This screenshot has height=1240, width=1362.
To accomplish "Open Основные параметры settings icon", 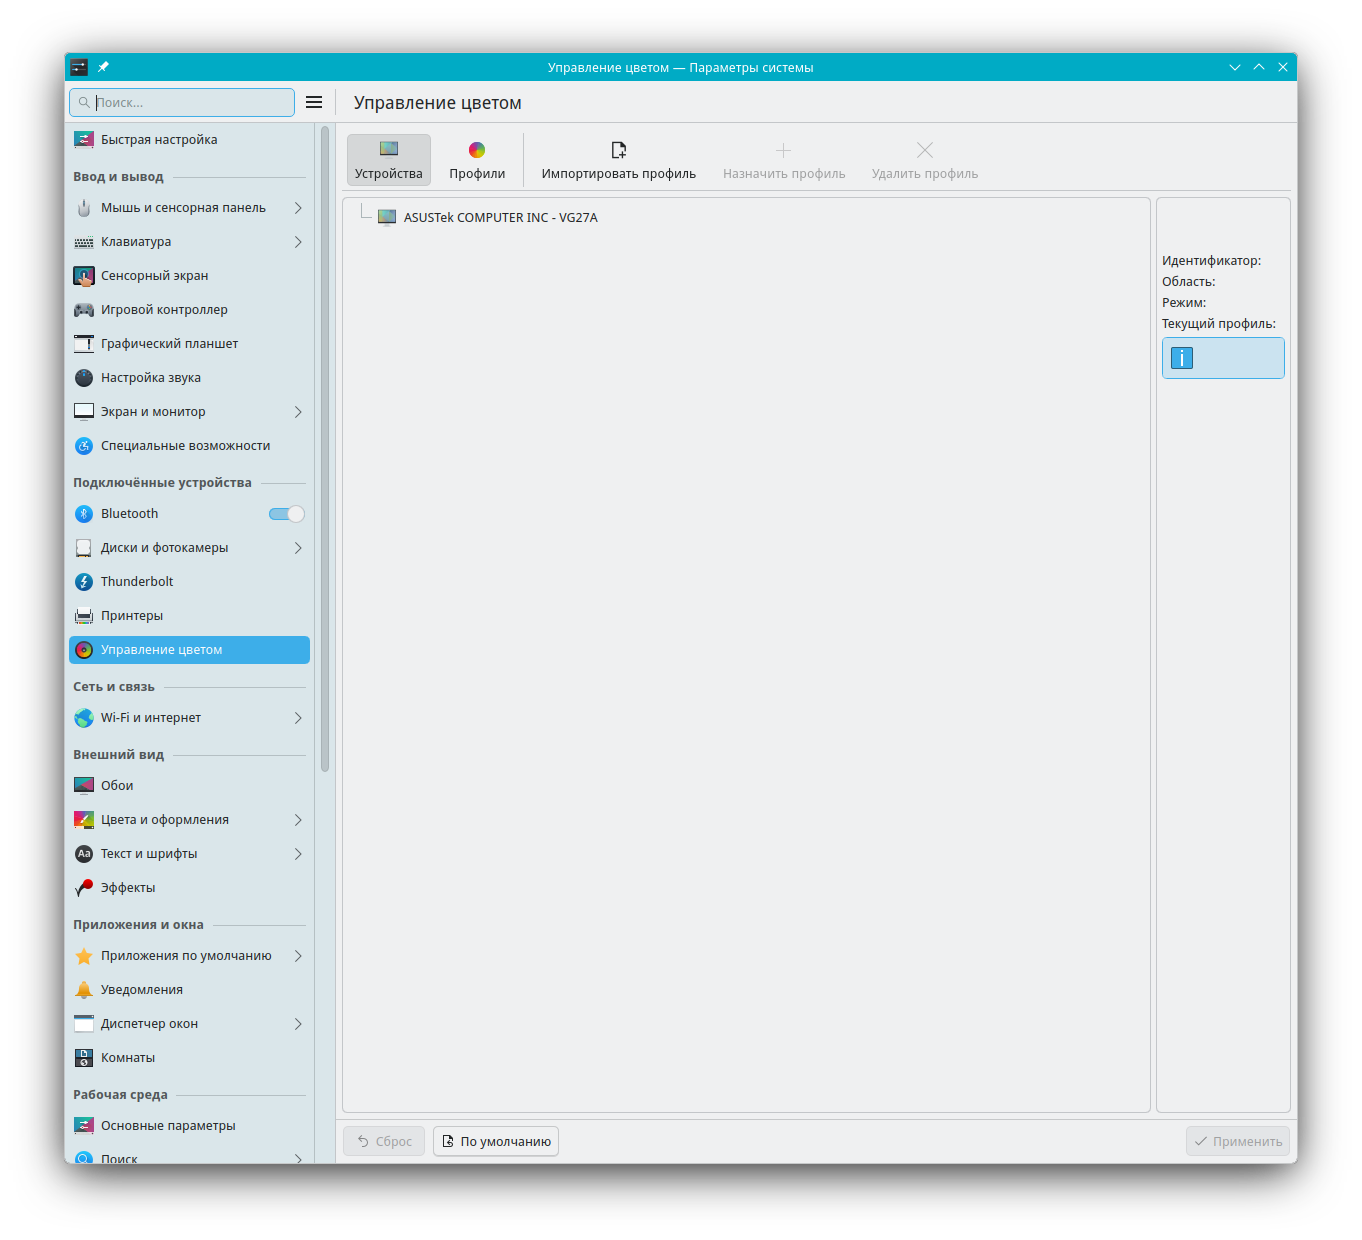I will [x=84, y=1126].
